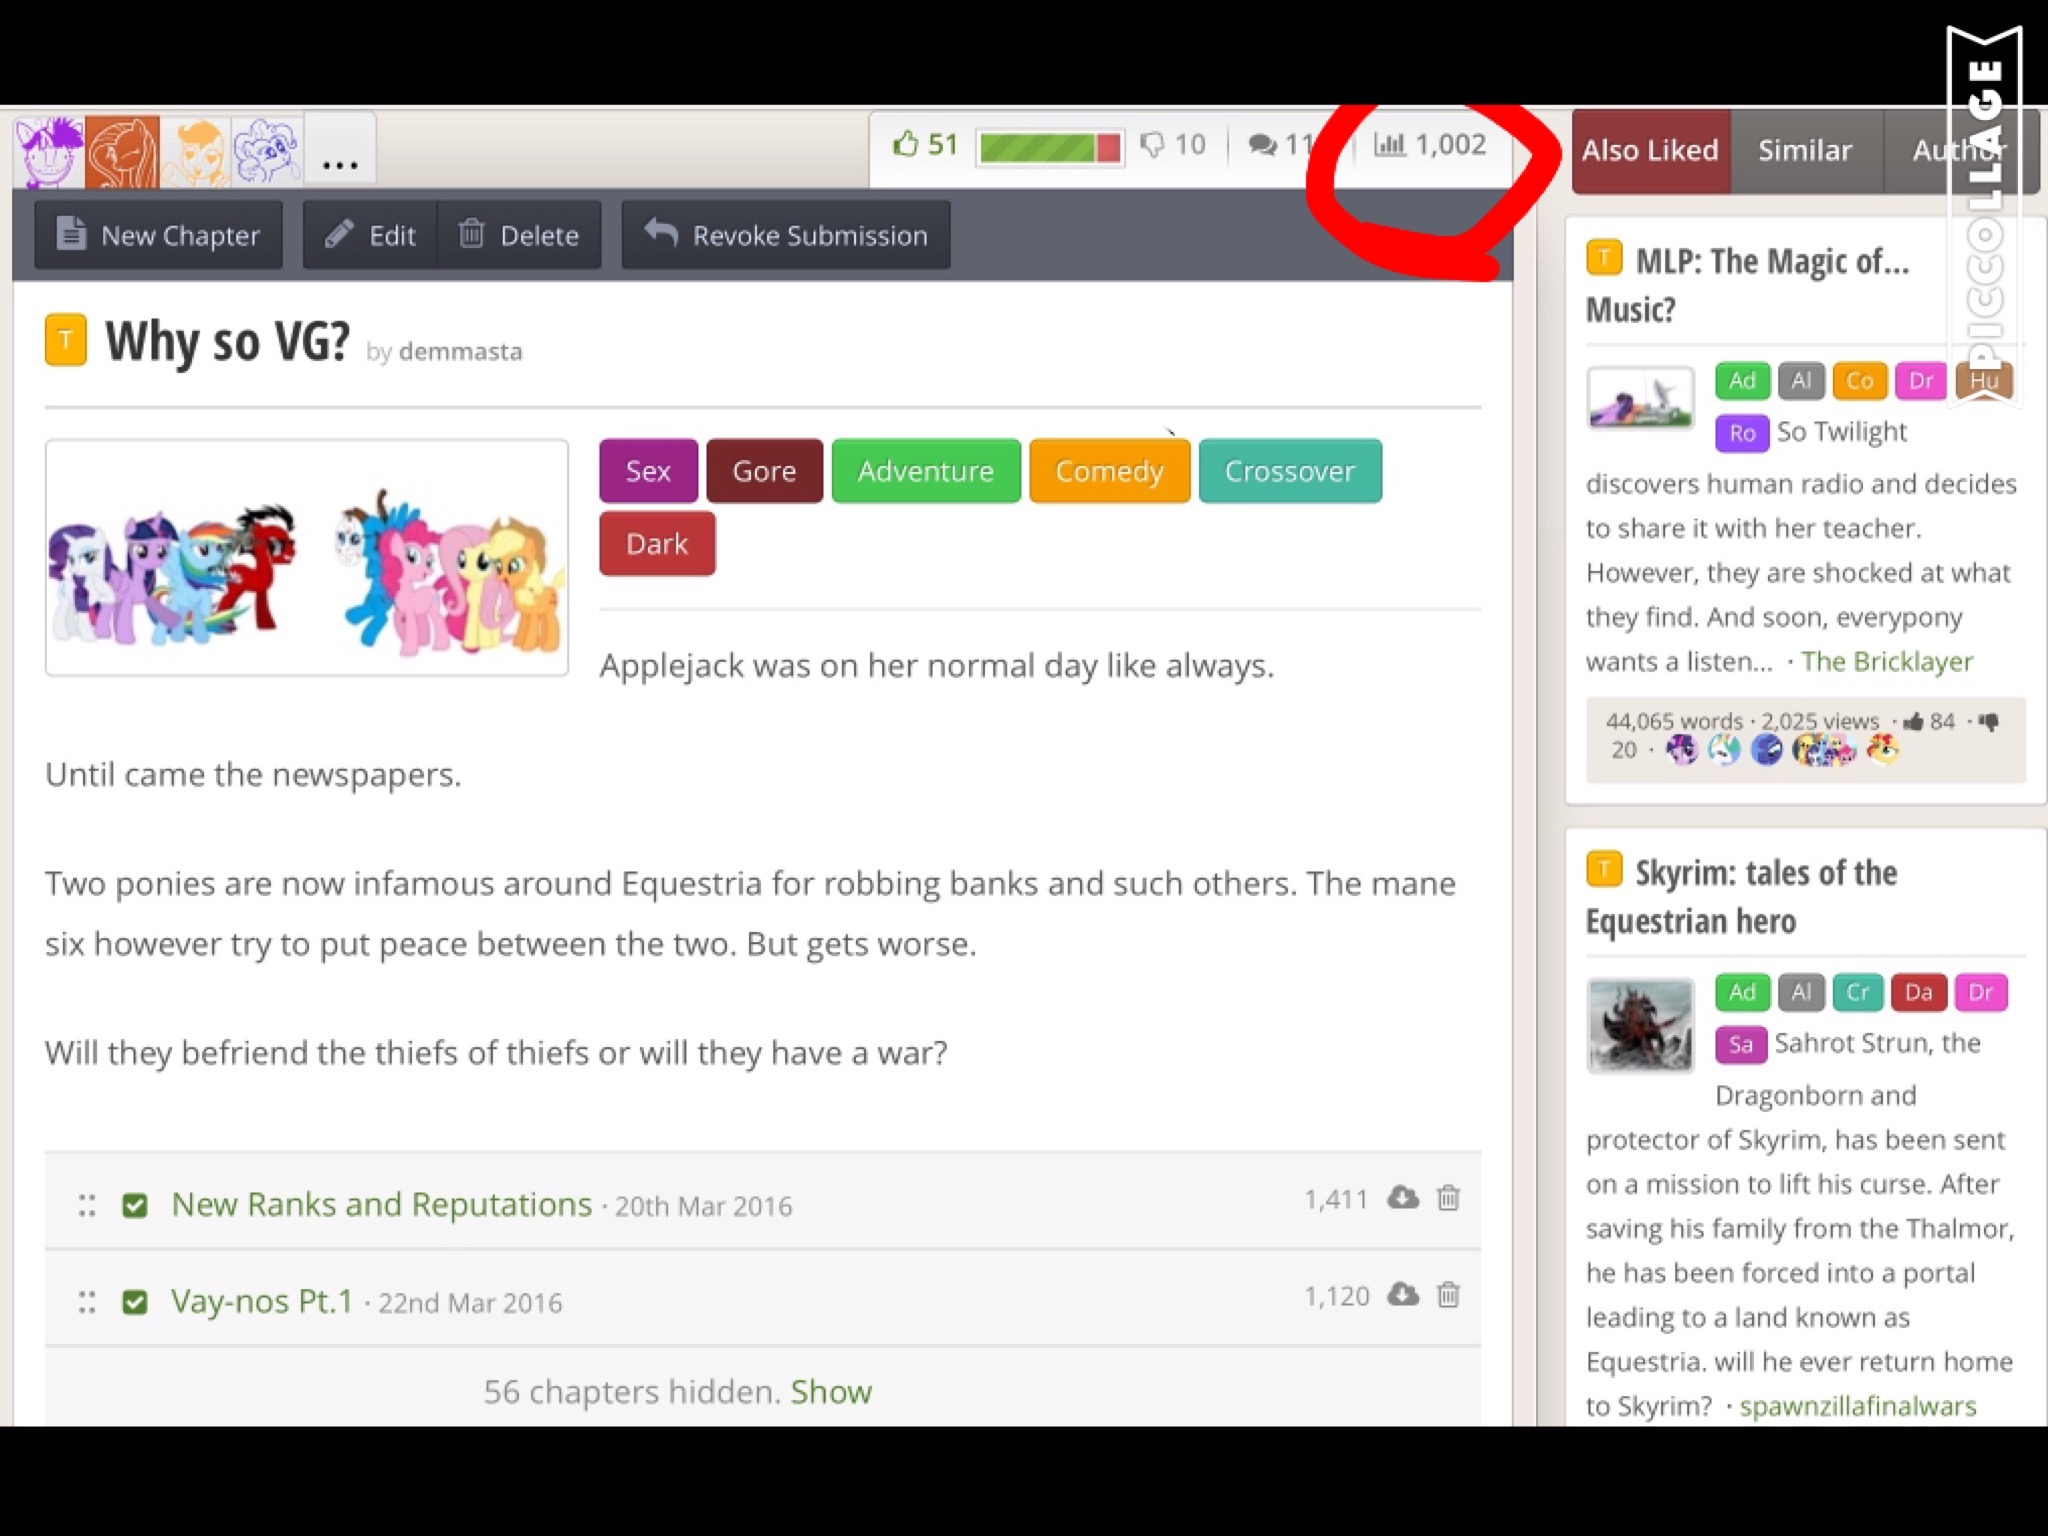Select the Dark tag
The height and width of the screenshot is (1536, 2048).
pos(657,544)
